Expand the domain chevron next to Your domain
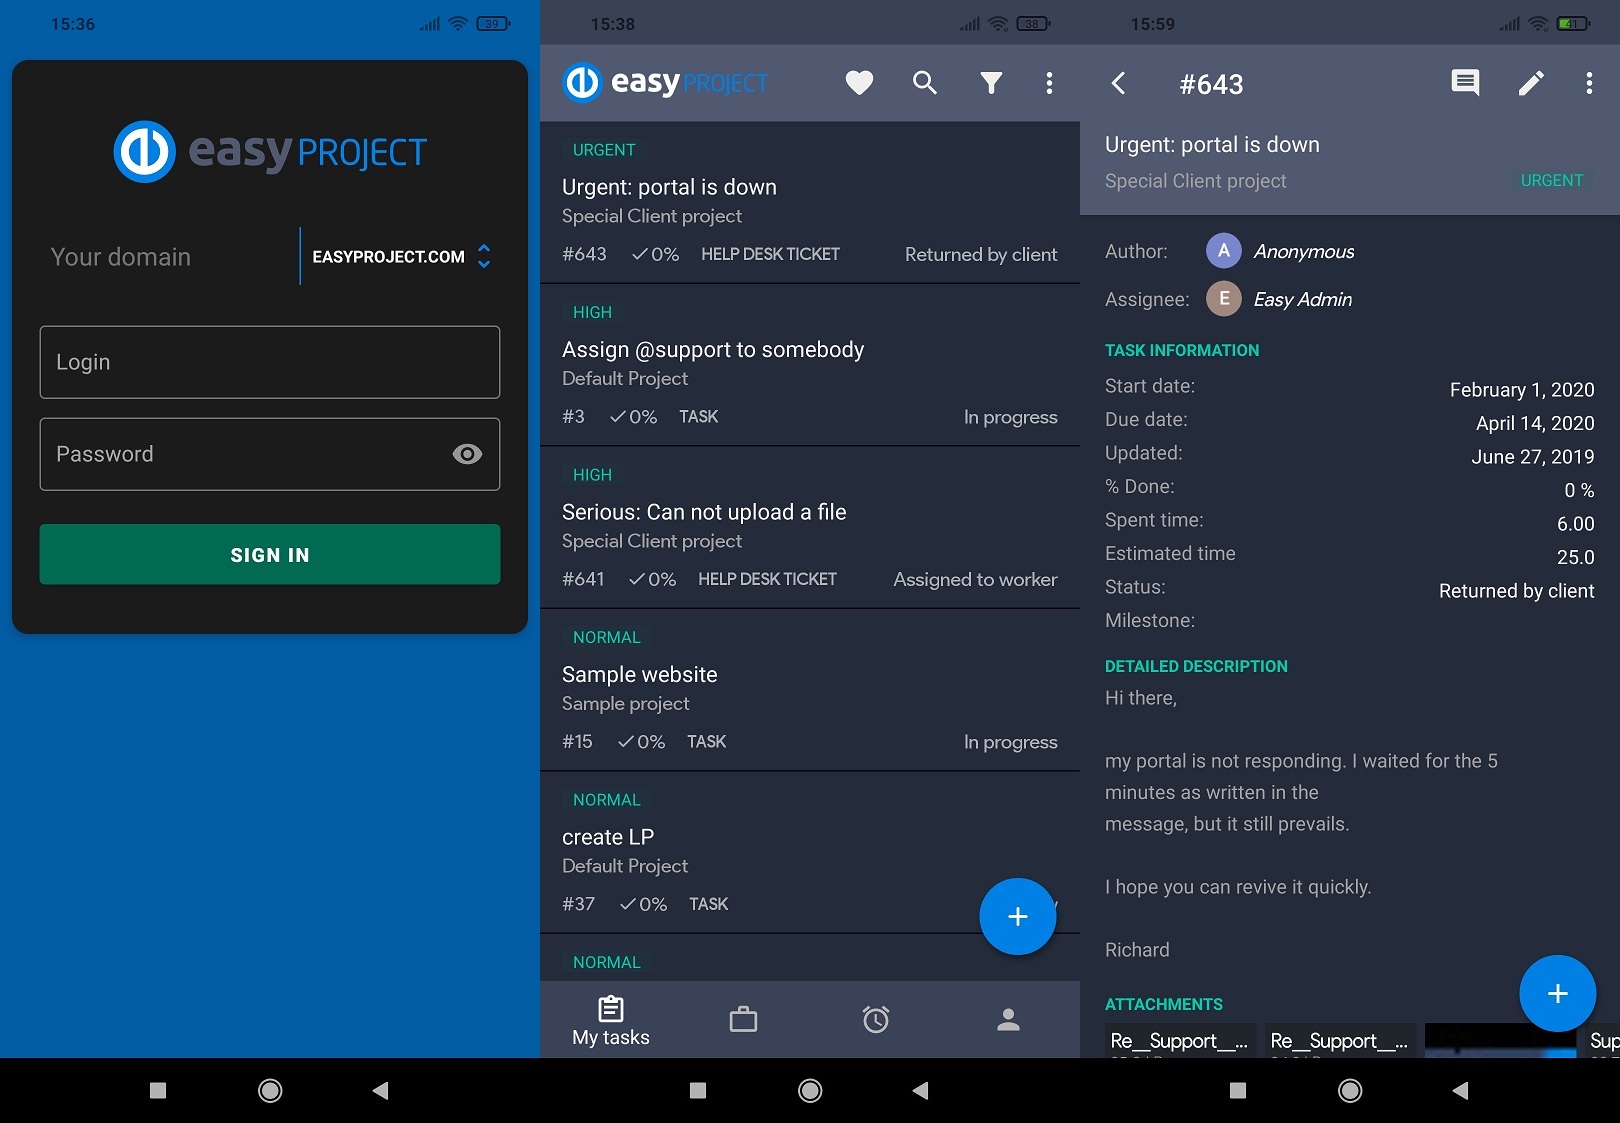This screenshot has height=1123, width=1620. (483, 257)
